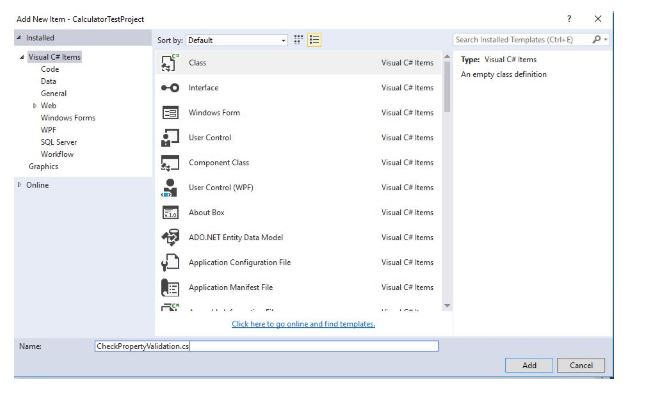
Task: Pick the User Control template icon
Action: tap(169, 138)
